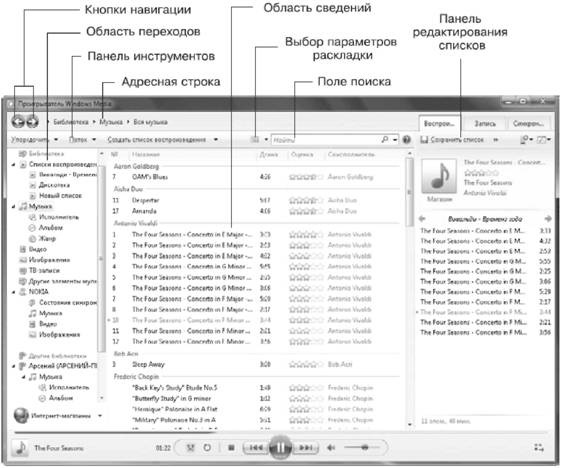Switch to Now Playing mode icon

pos(539,447)
